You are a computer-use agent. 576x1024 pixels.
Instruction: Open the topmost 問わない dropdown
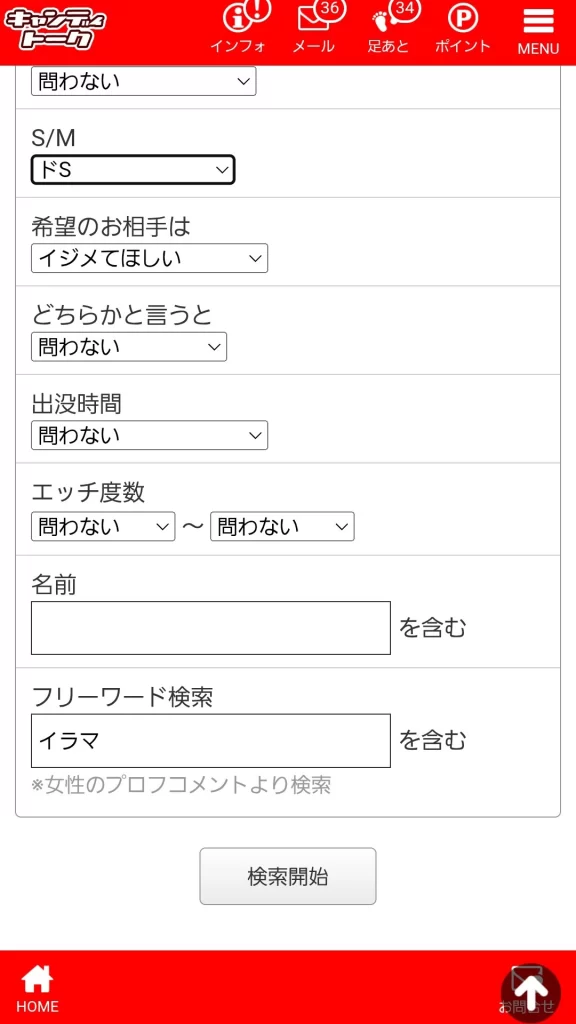(x=142, y=81)
